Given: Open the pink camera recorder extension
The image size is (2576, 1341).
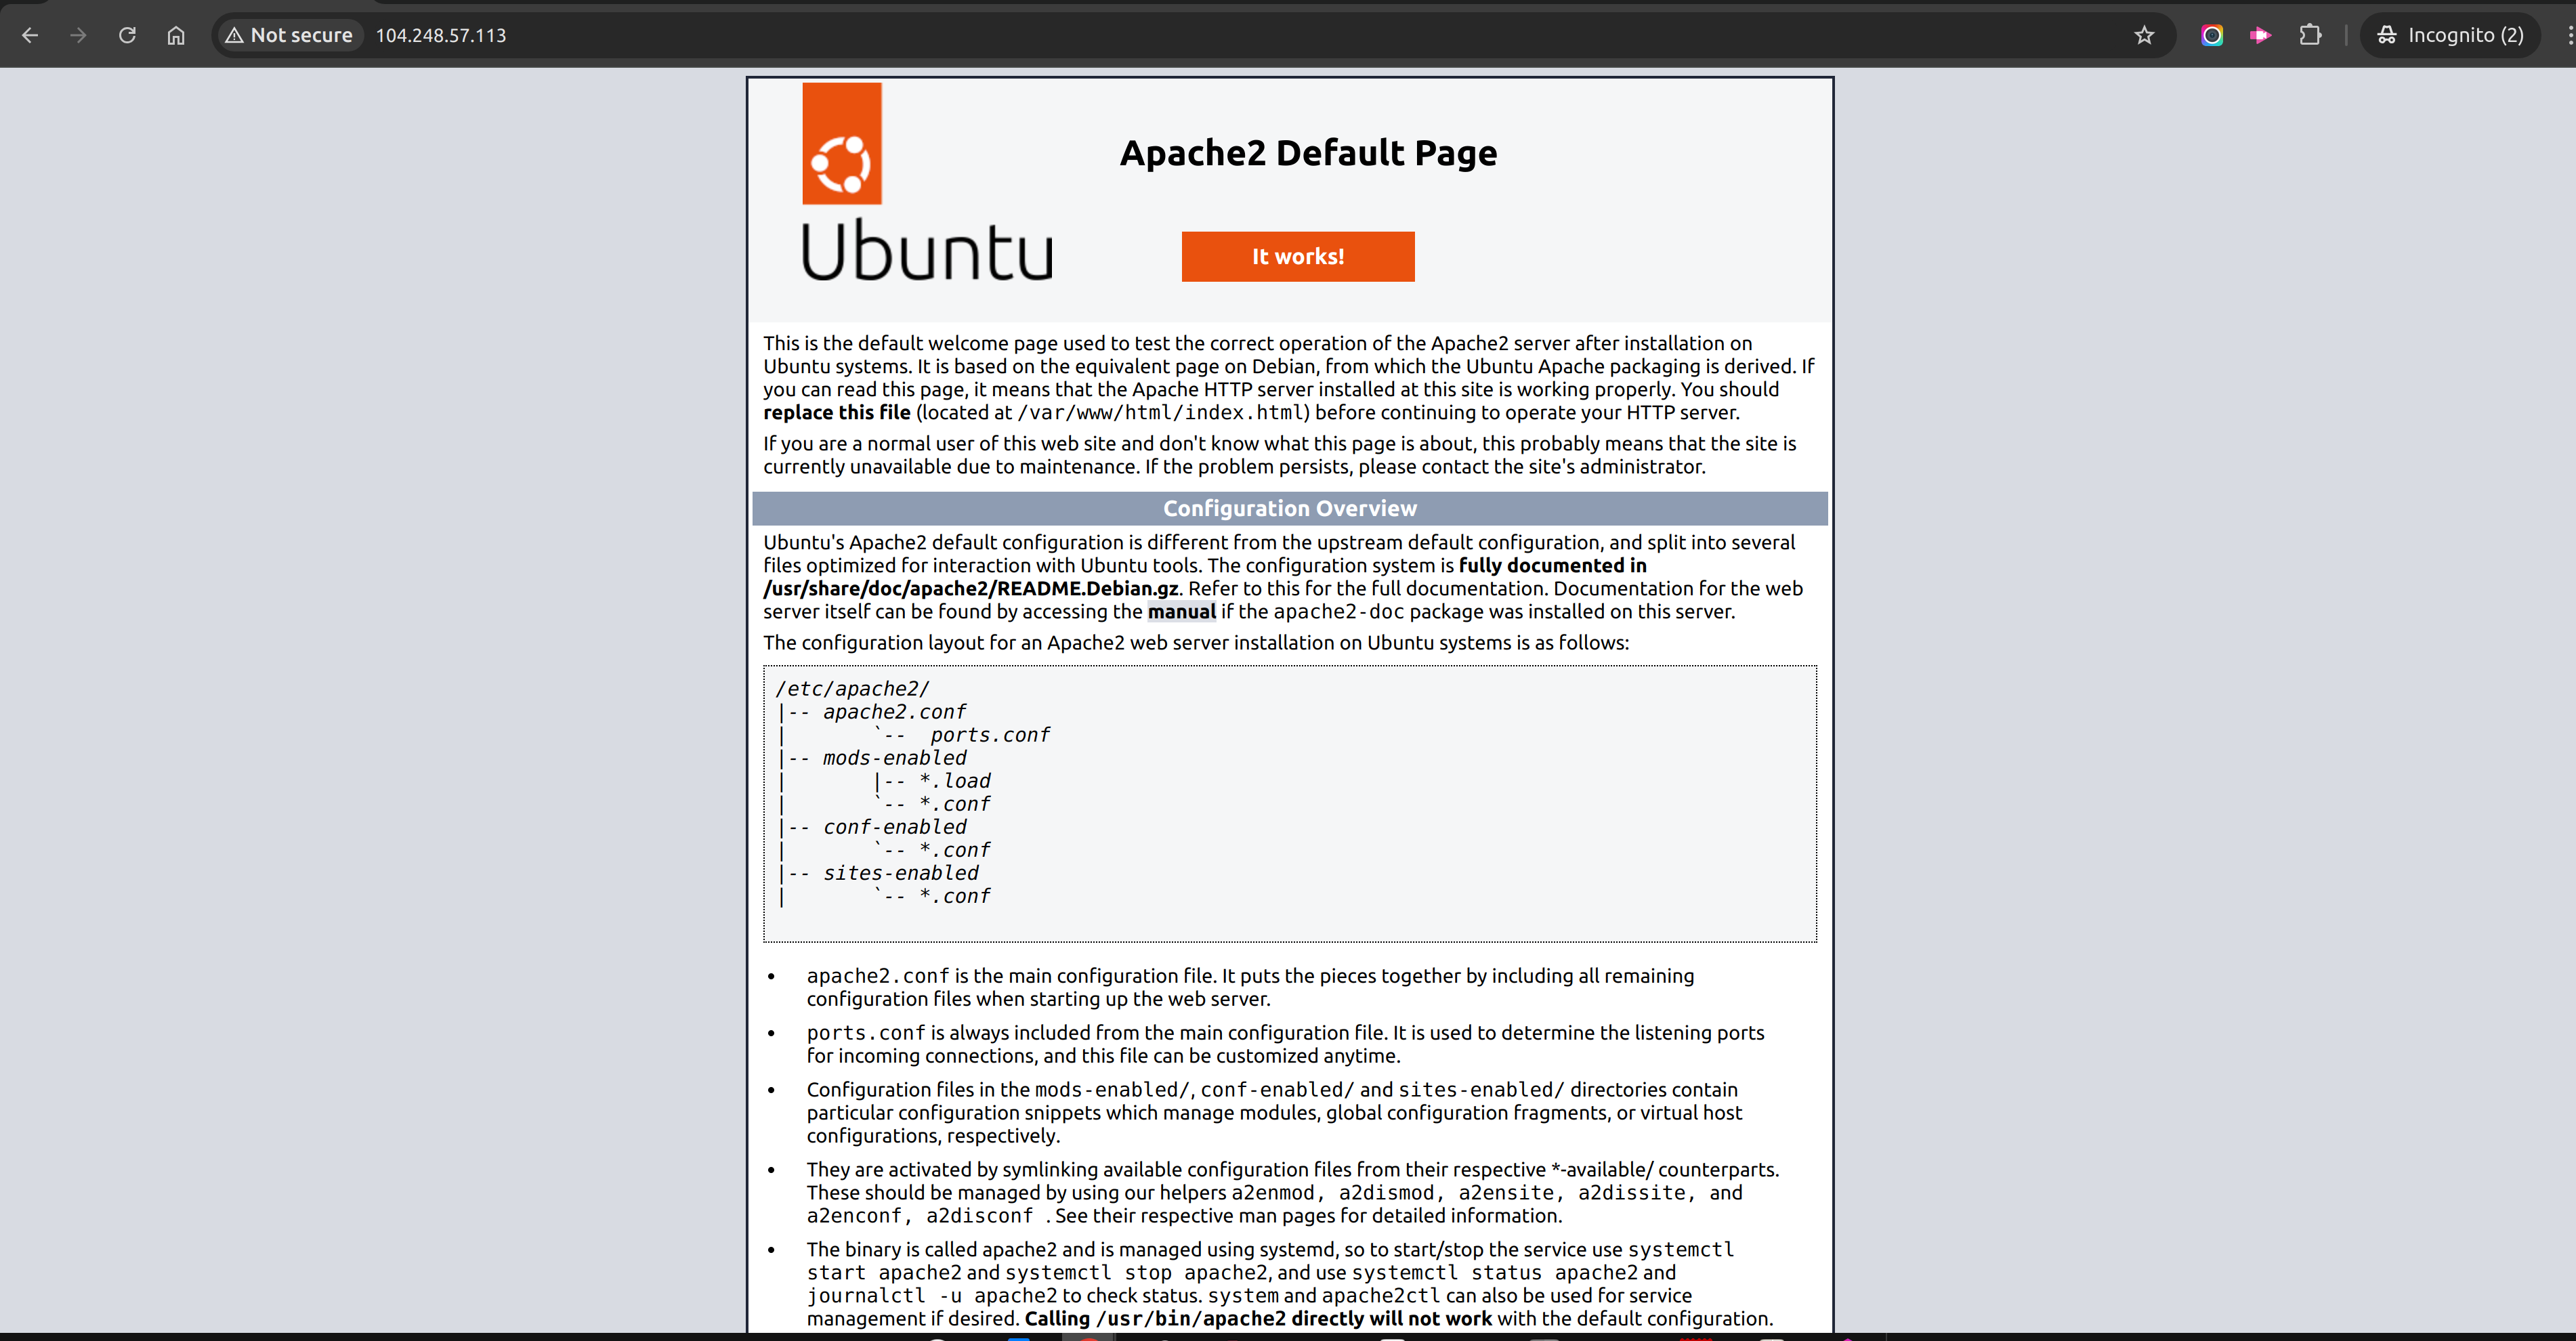Looking at the screenshot, I should 2260,35.
